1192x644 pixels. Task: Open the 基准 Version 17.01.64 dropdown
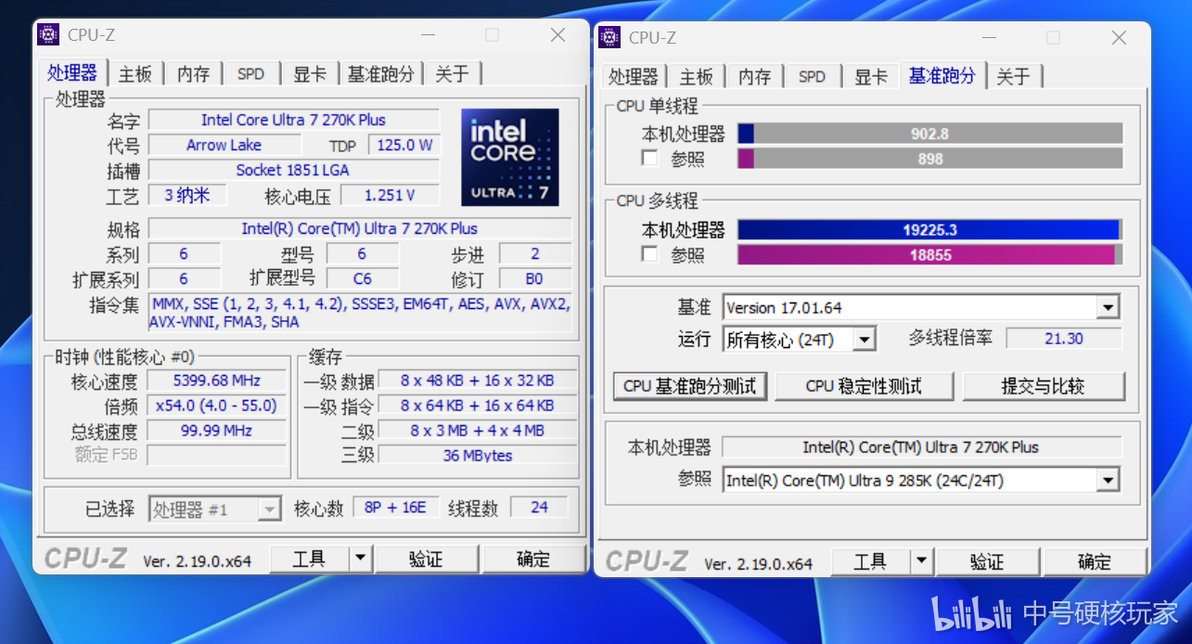[x=1108, y=307]
